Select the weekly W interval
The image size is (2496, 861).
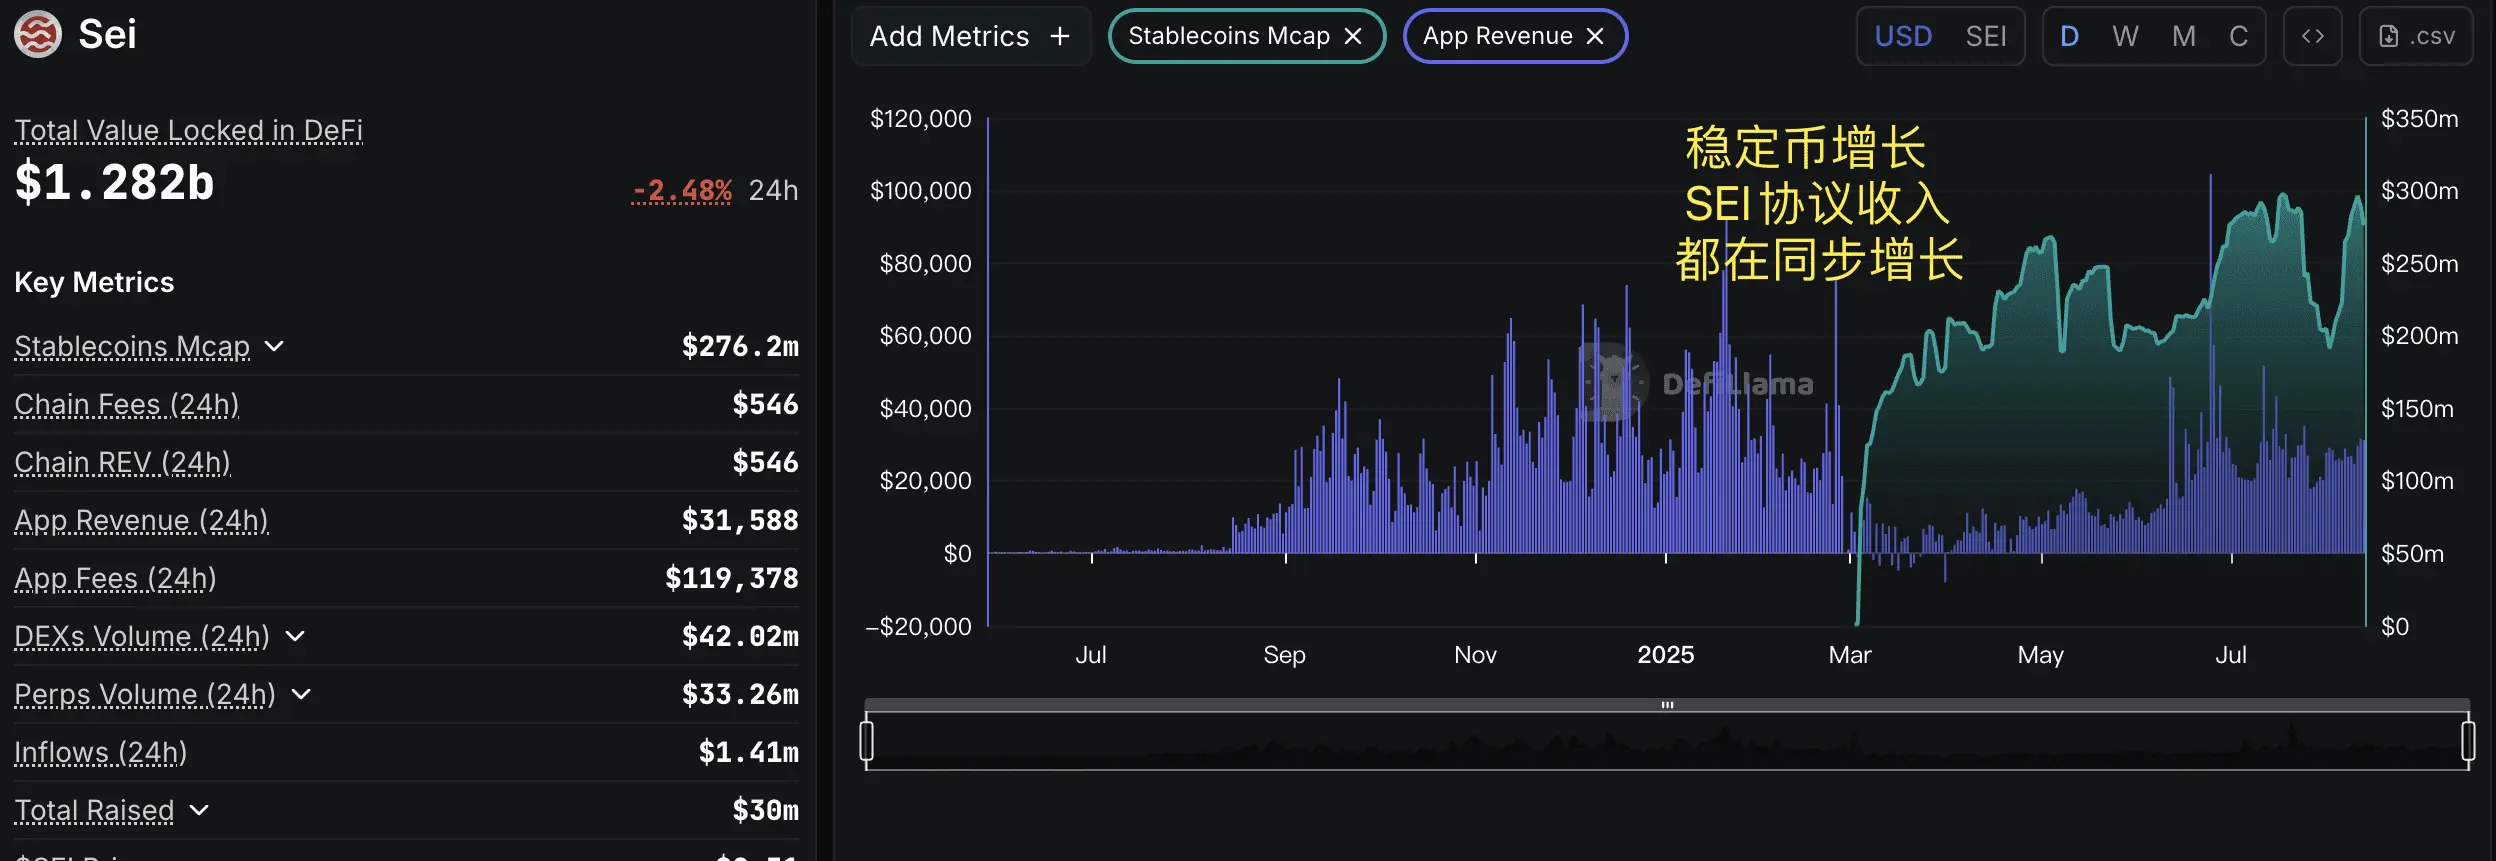point(2125,36)
